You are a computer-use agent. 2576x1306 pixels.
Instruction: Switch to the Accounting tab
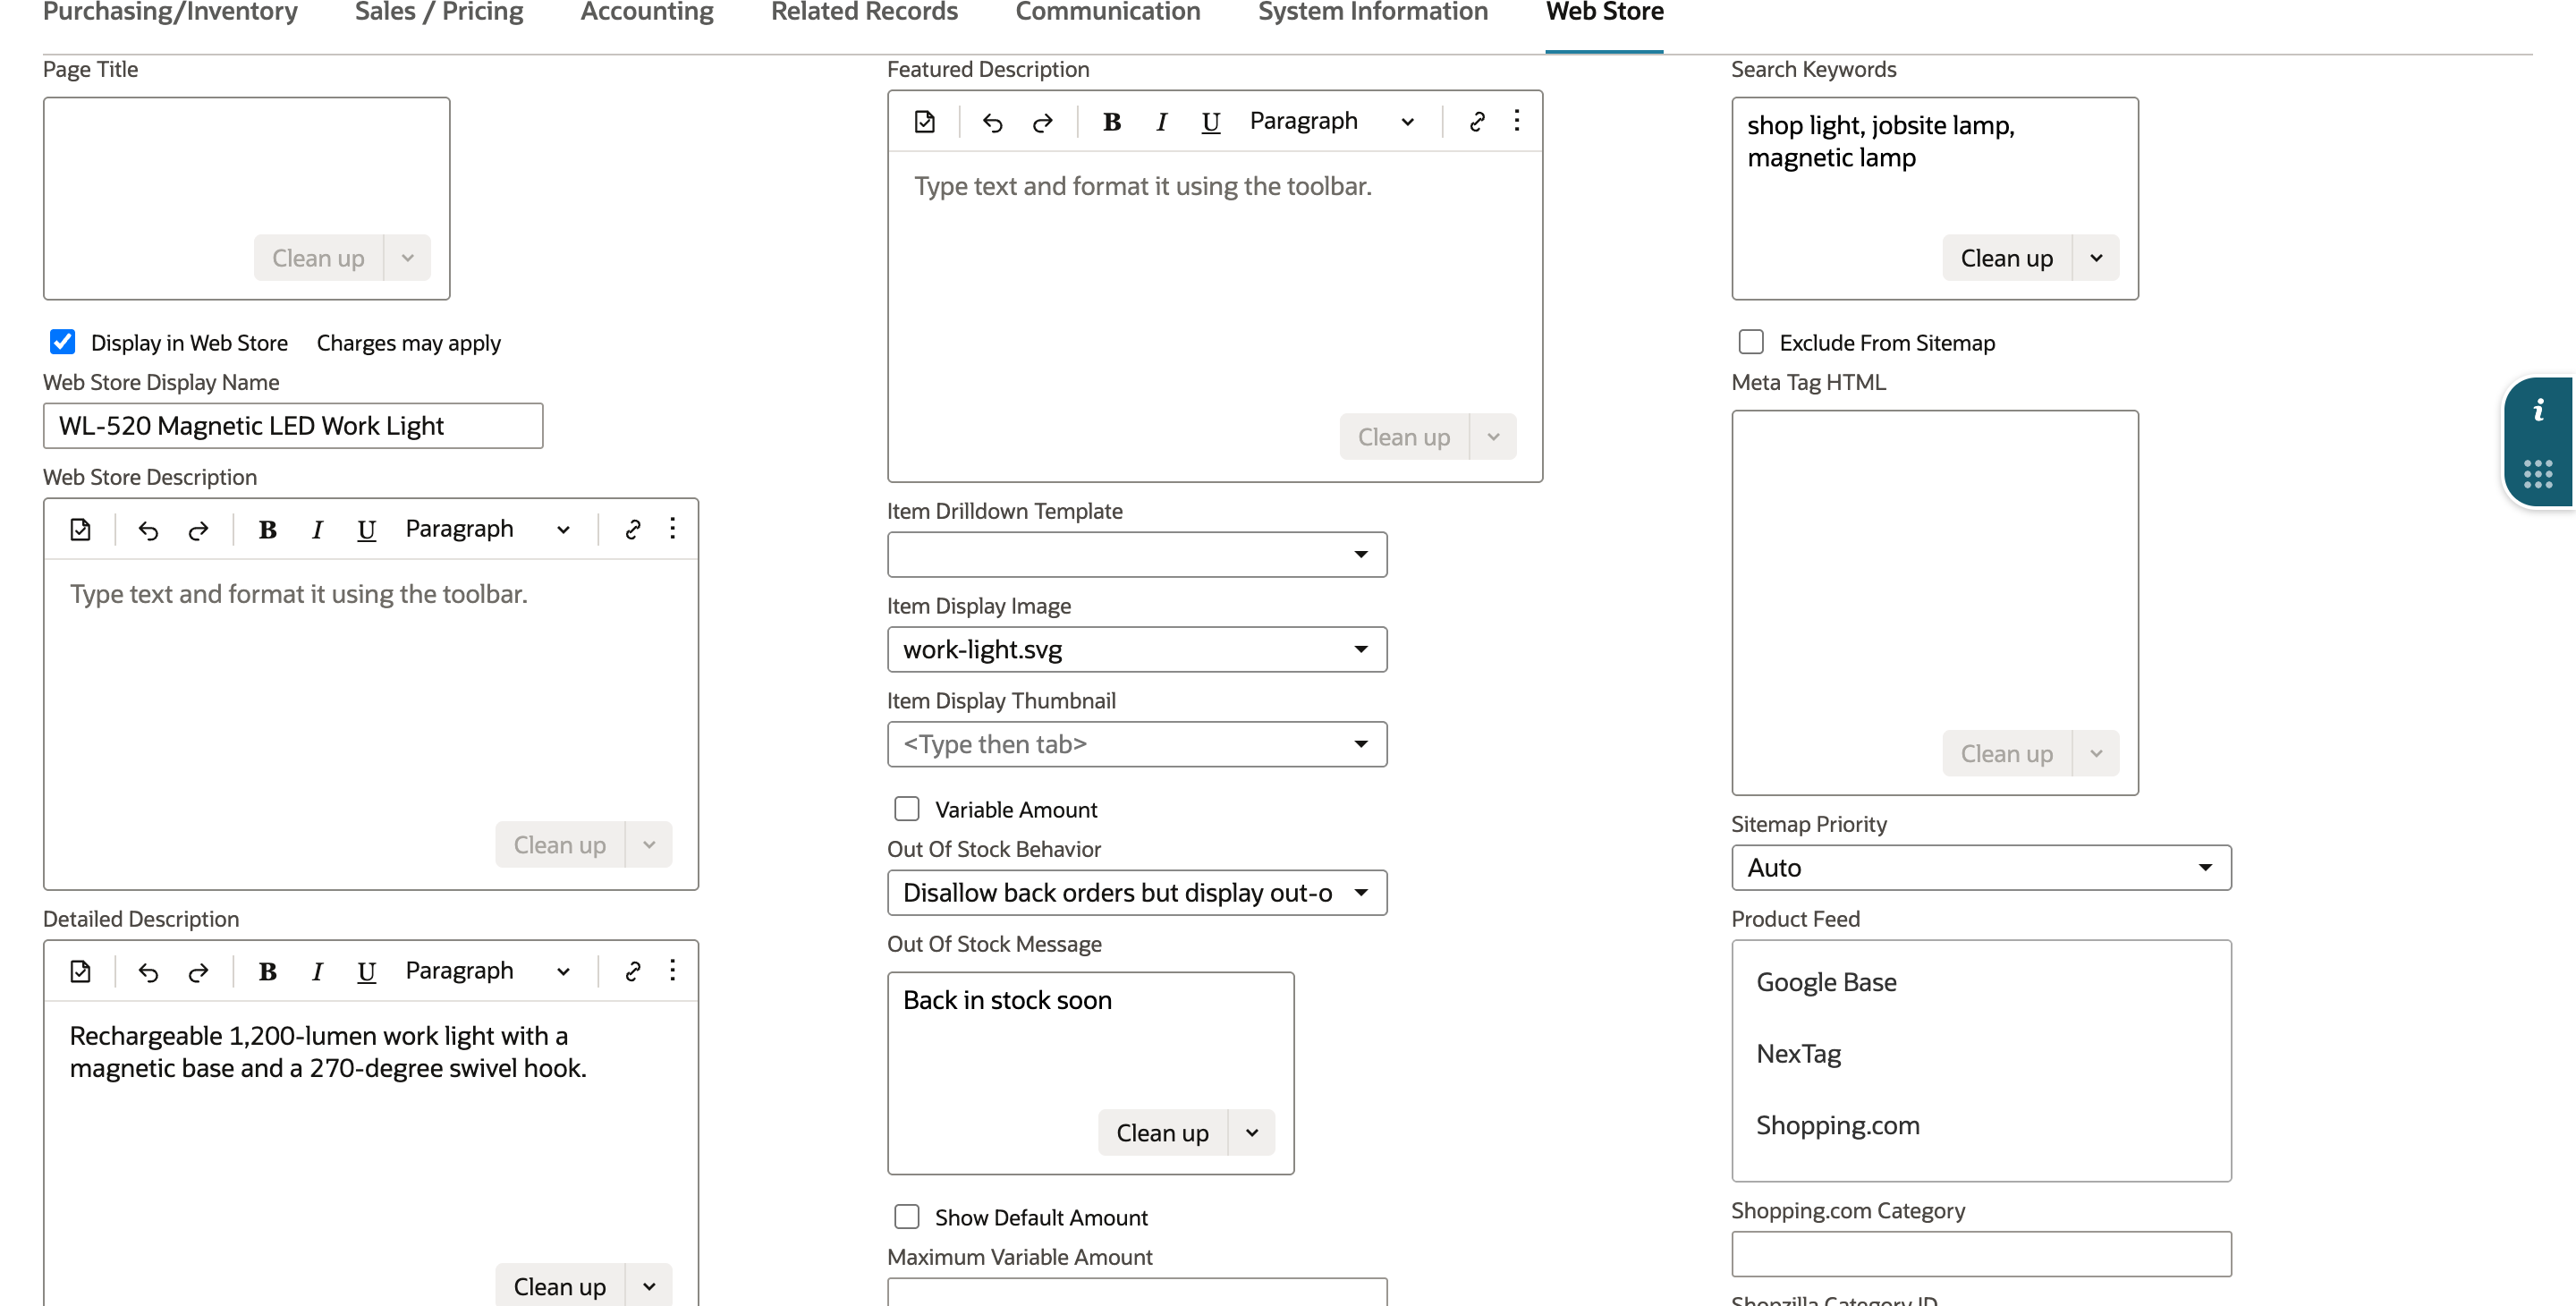647,12
